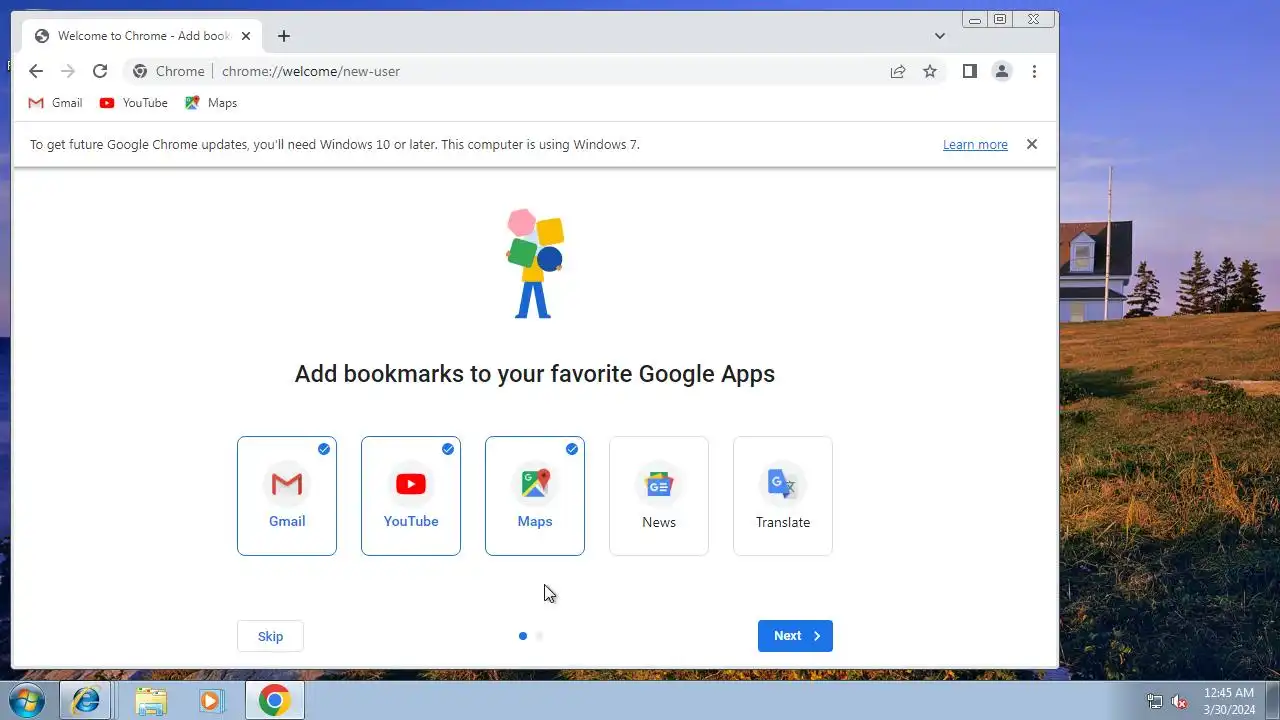The width and height of the screenshot is (1280, 720).
Task: Select the Welcome to Chrome tab
Action: pos(143,36)
